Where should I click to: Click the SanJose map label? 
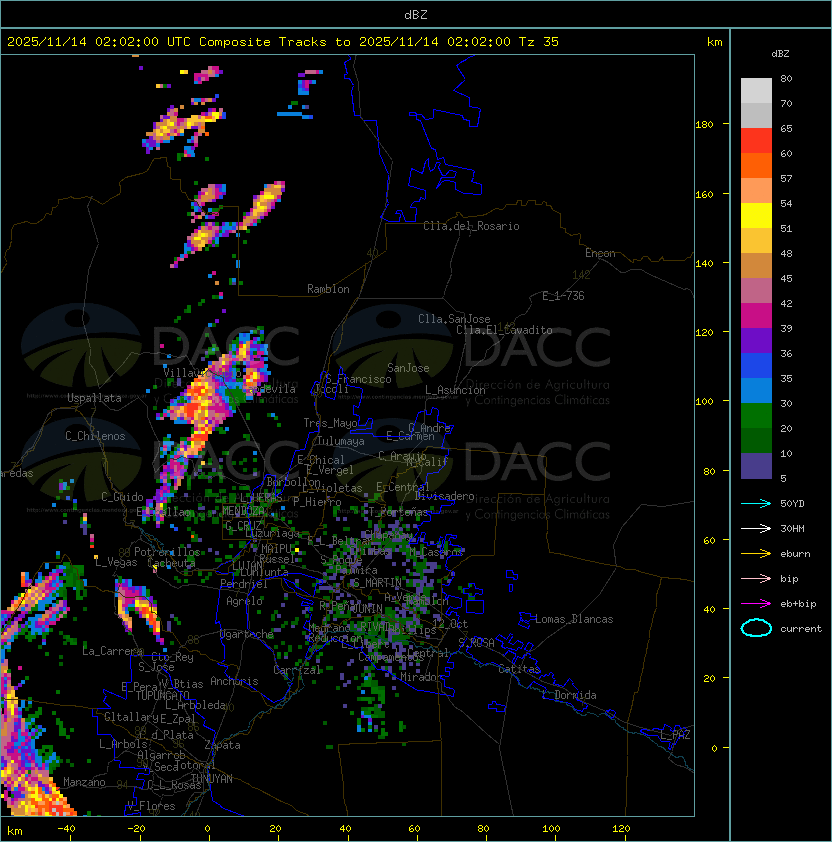(x=408, y=368)
